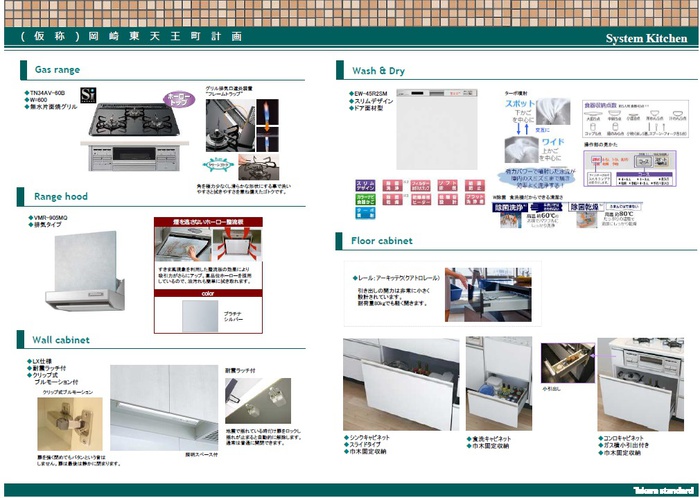Click the green カラーナビ食器かご badge
The height and width of the screenshot is (498, 700).
(365, 199)
